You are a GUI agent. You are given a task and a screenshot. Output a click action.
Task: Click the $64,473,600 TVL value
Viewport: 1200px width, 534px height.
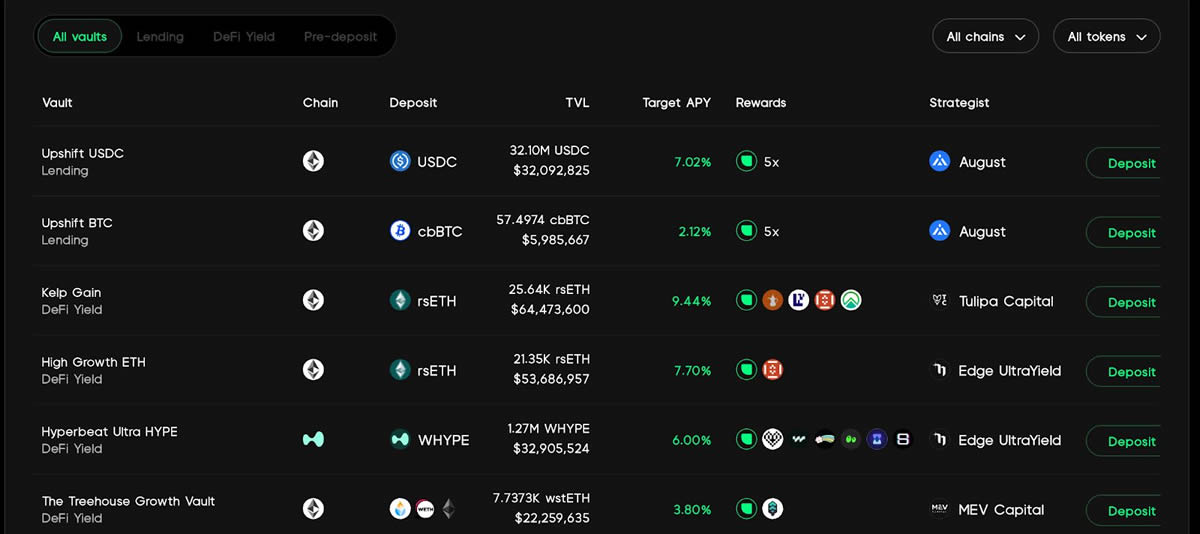550,309
